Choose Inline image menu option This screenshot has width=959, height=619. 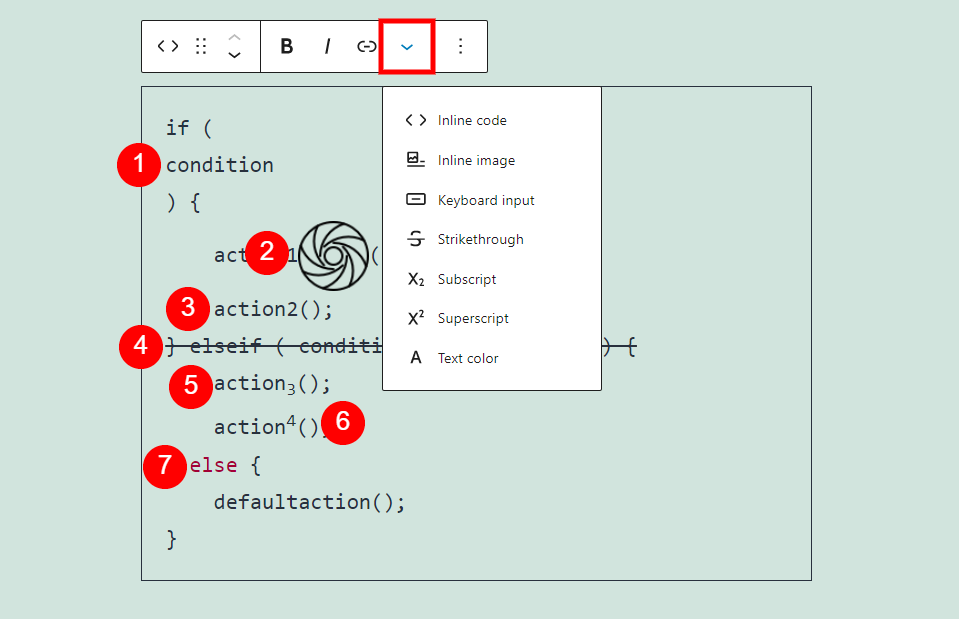[x=475, y=160]
